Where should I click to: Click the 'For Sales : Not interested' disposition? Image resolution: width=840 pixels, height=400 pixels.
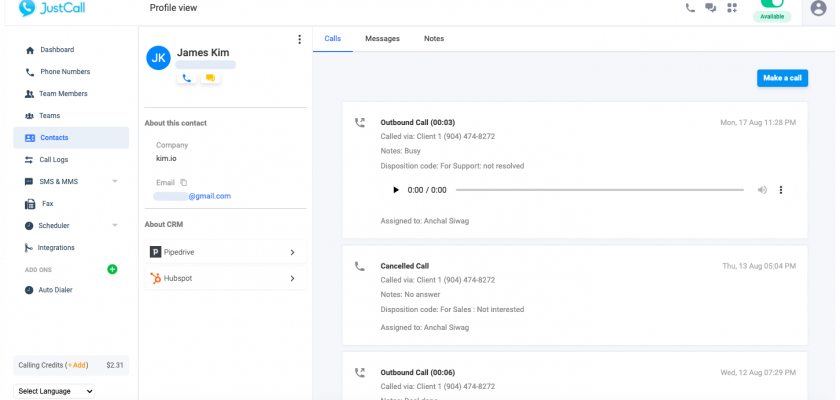click(482, 310)
